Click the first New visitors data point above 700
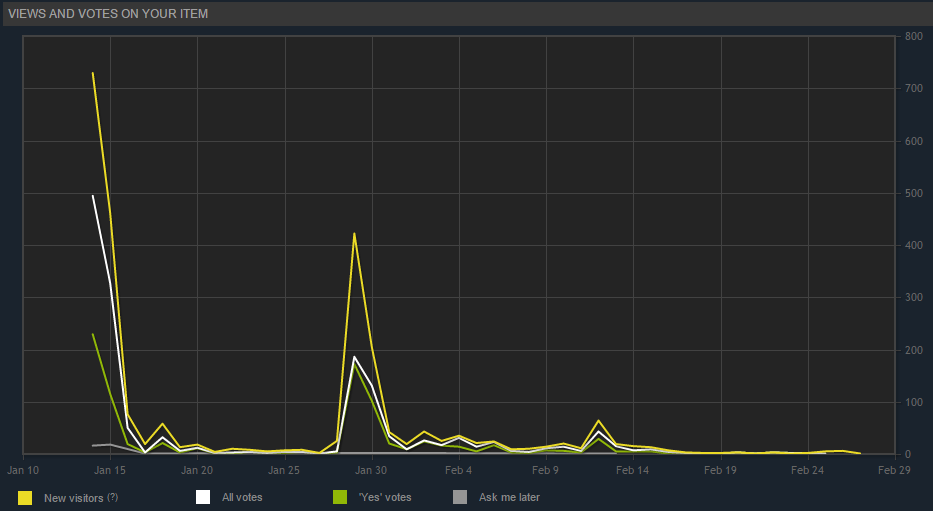The image size is (933, 511). pos(93,73)
